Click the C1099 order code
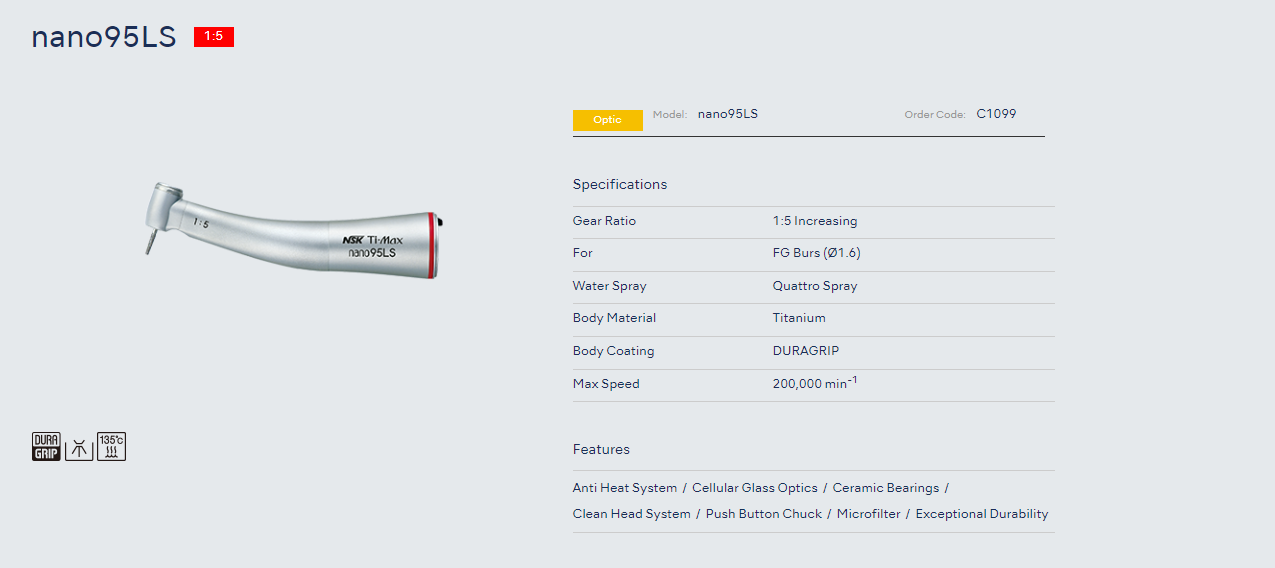 (x=996, y=114)
